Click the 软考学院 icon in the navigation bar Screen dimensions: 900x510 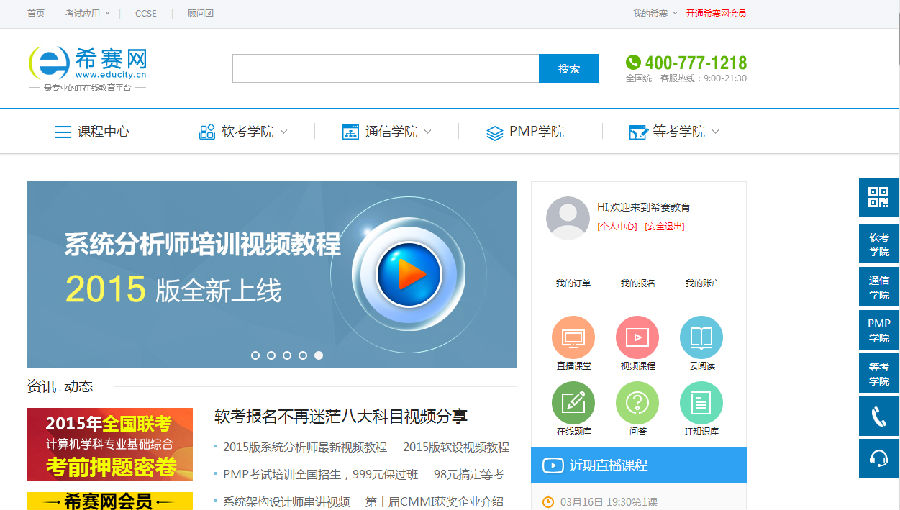coord(207,132)
